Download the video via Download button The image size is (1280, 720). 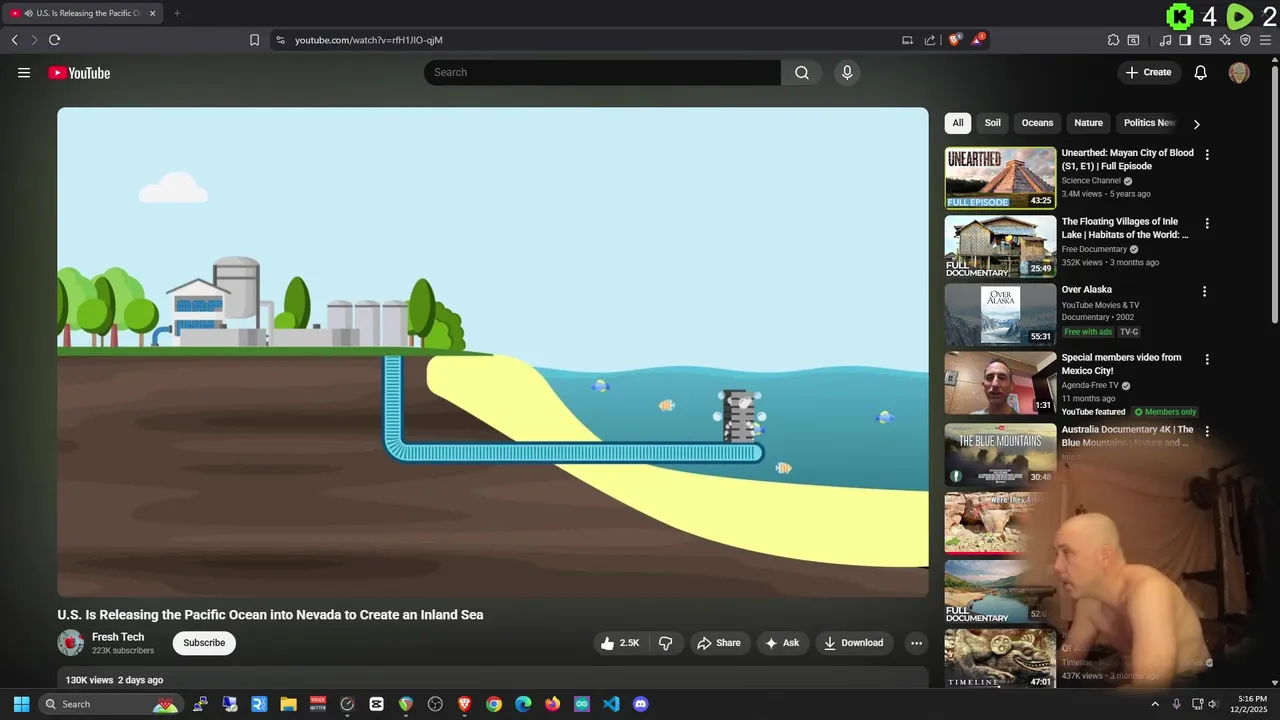point(853,643)
